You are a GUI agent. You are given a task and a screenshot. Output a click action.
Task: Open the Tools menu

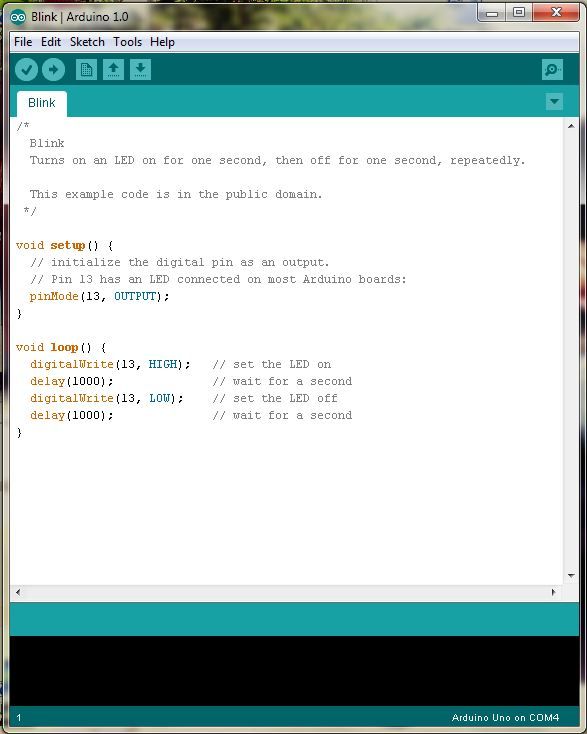(127, 42)
